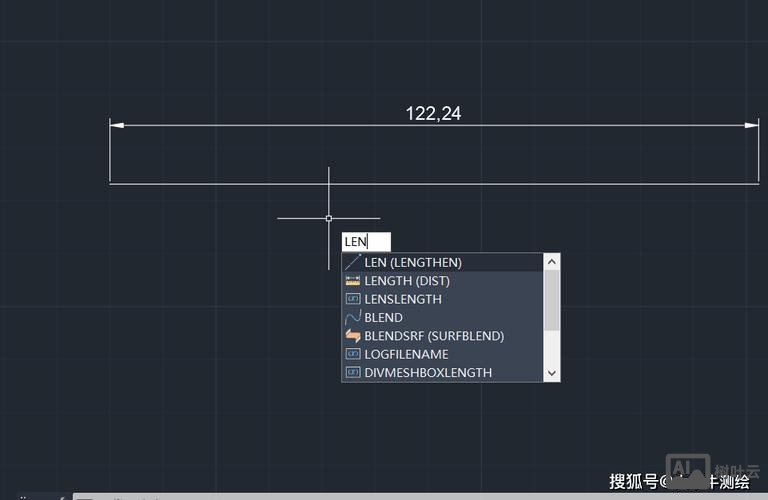The image size is (768, 500).
Task: Select LEN (LENGTHEN) from the suggestion list
Action: [x=442, y=262]
